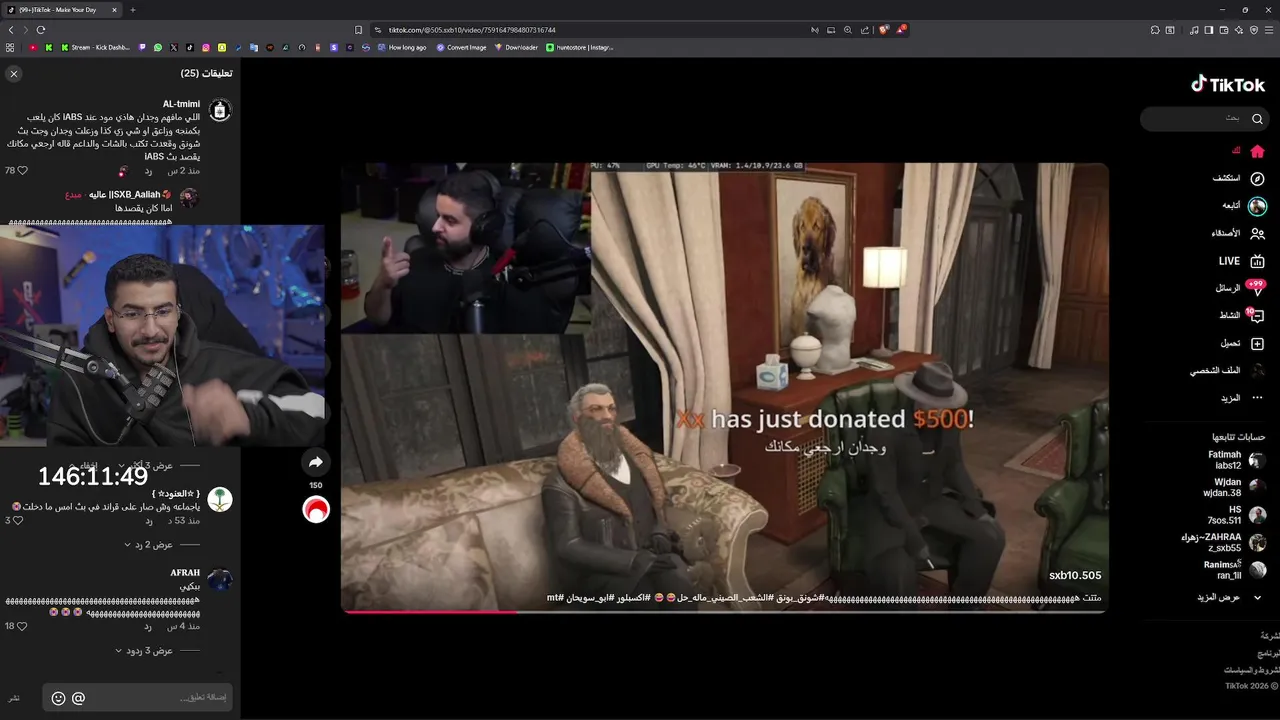Share the video using the arrow icon
Viewport: 1280px width, 720px height.
coord(316,462)
